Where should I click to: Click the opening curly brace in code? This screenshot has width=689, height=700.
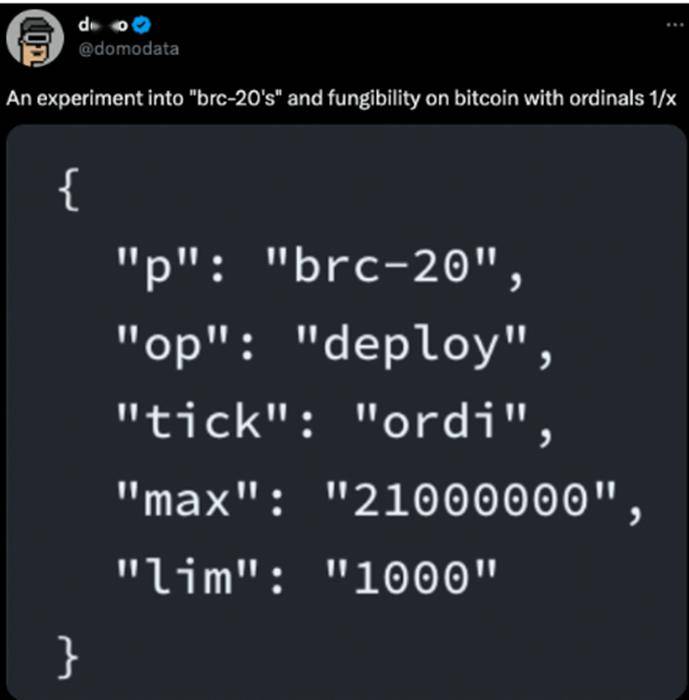click(68, 189)
